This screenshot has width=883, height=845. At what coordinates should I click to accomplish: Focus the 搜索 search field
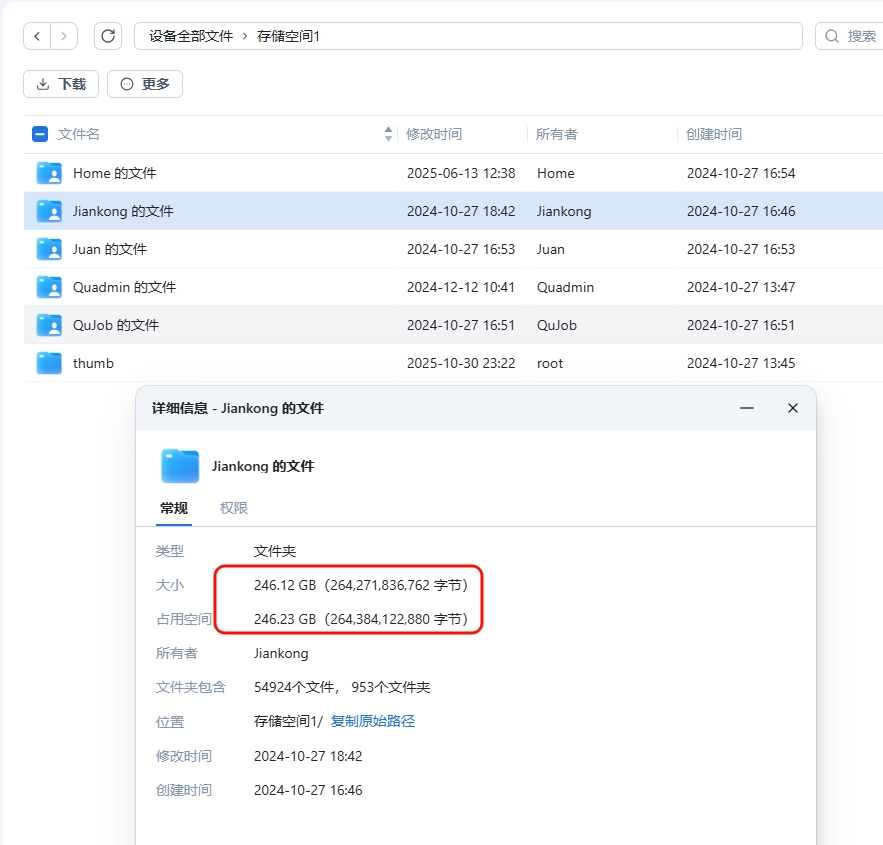tap(849, 36)
